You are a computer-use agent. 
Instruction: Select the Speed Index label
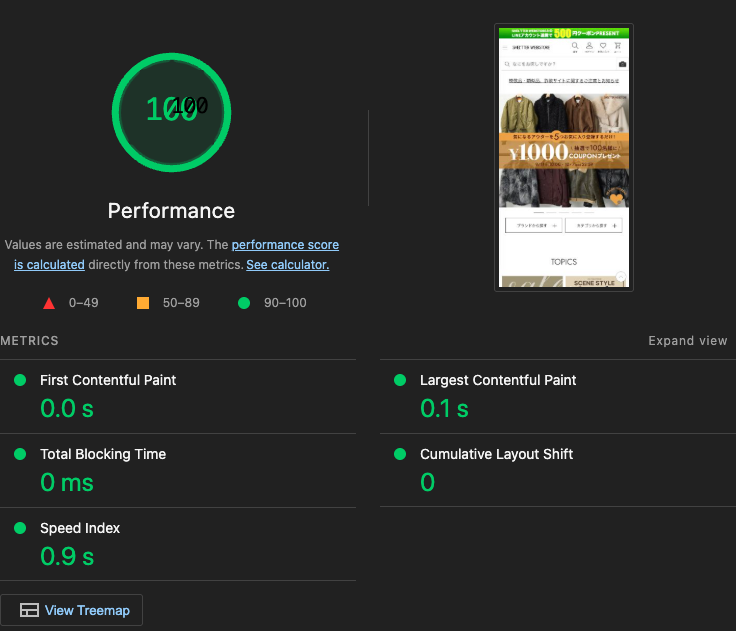pos(80,528)
